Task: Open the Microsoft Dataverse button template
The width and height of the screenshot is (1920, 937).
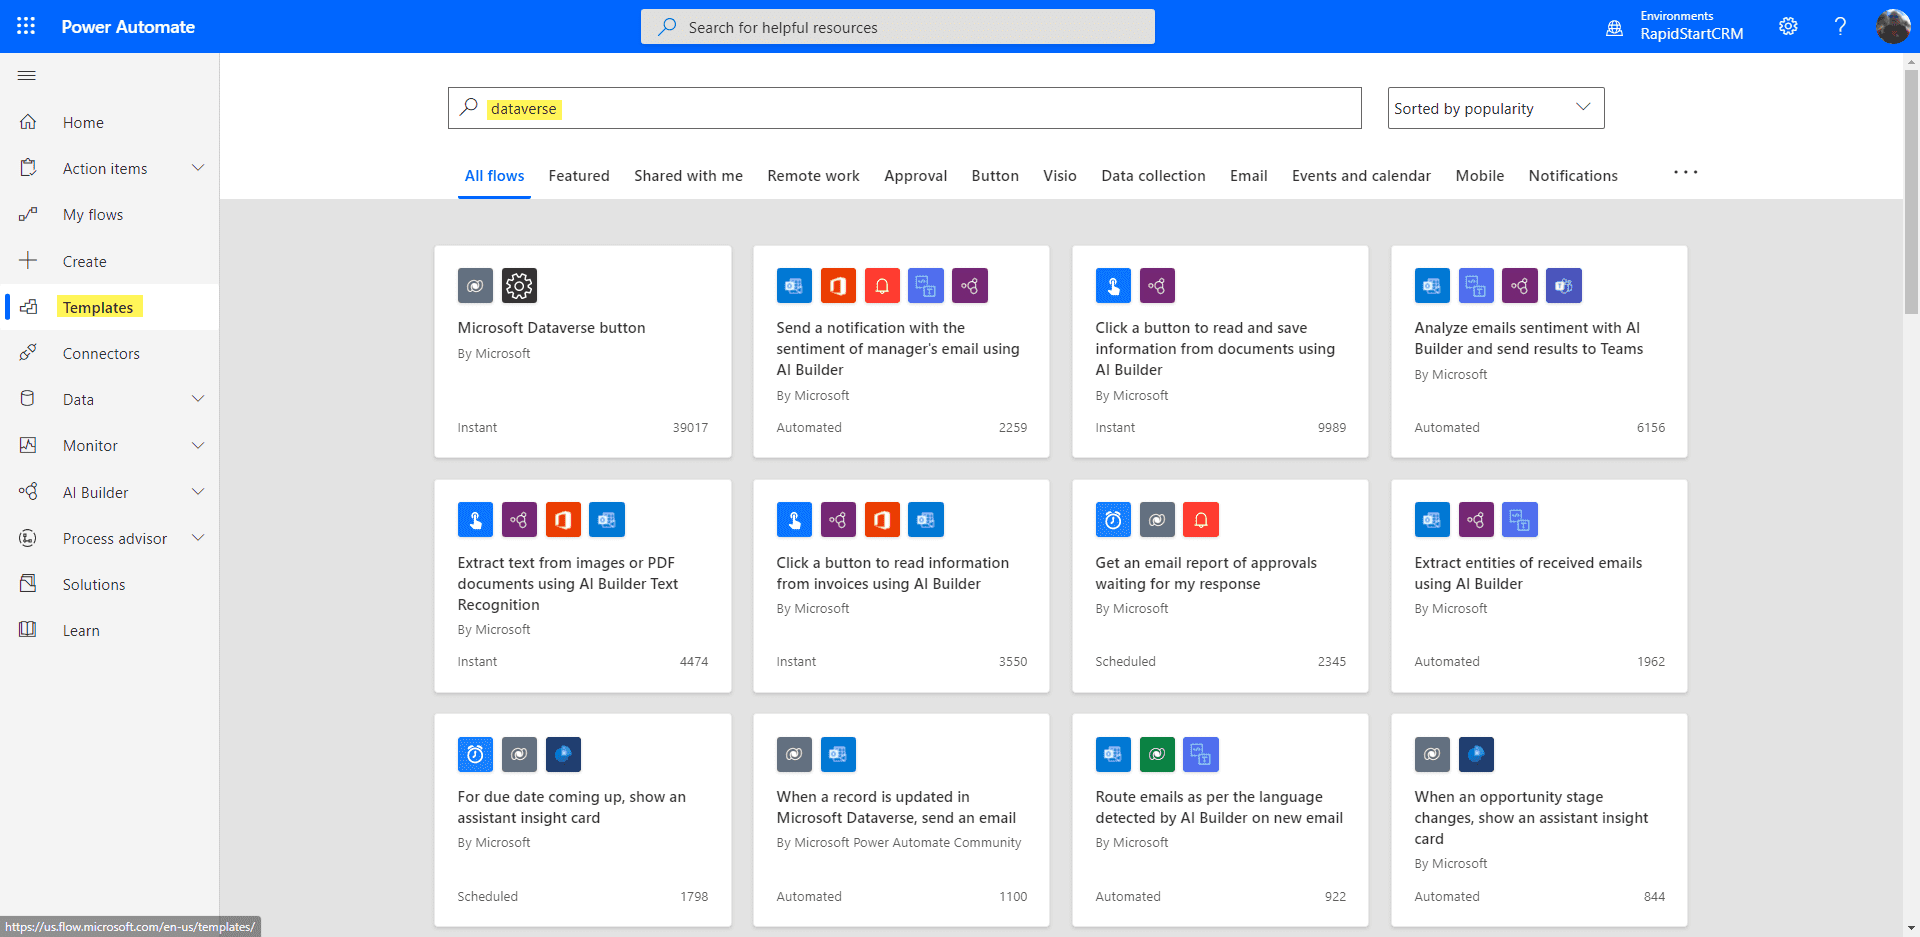Action: [x=583, y=352]
